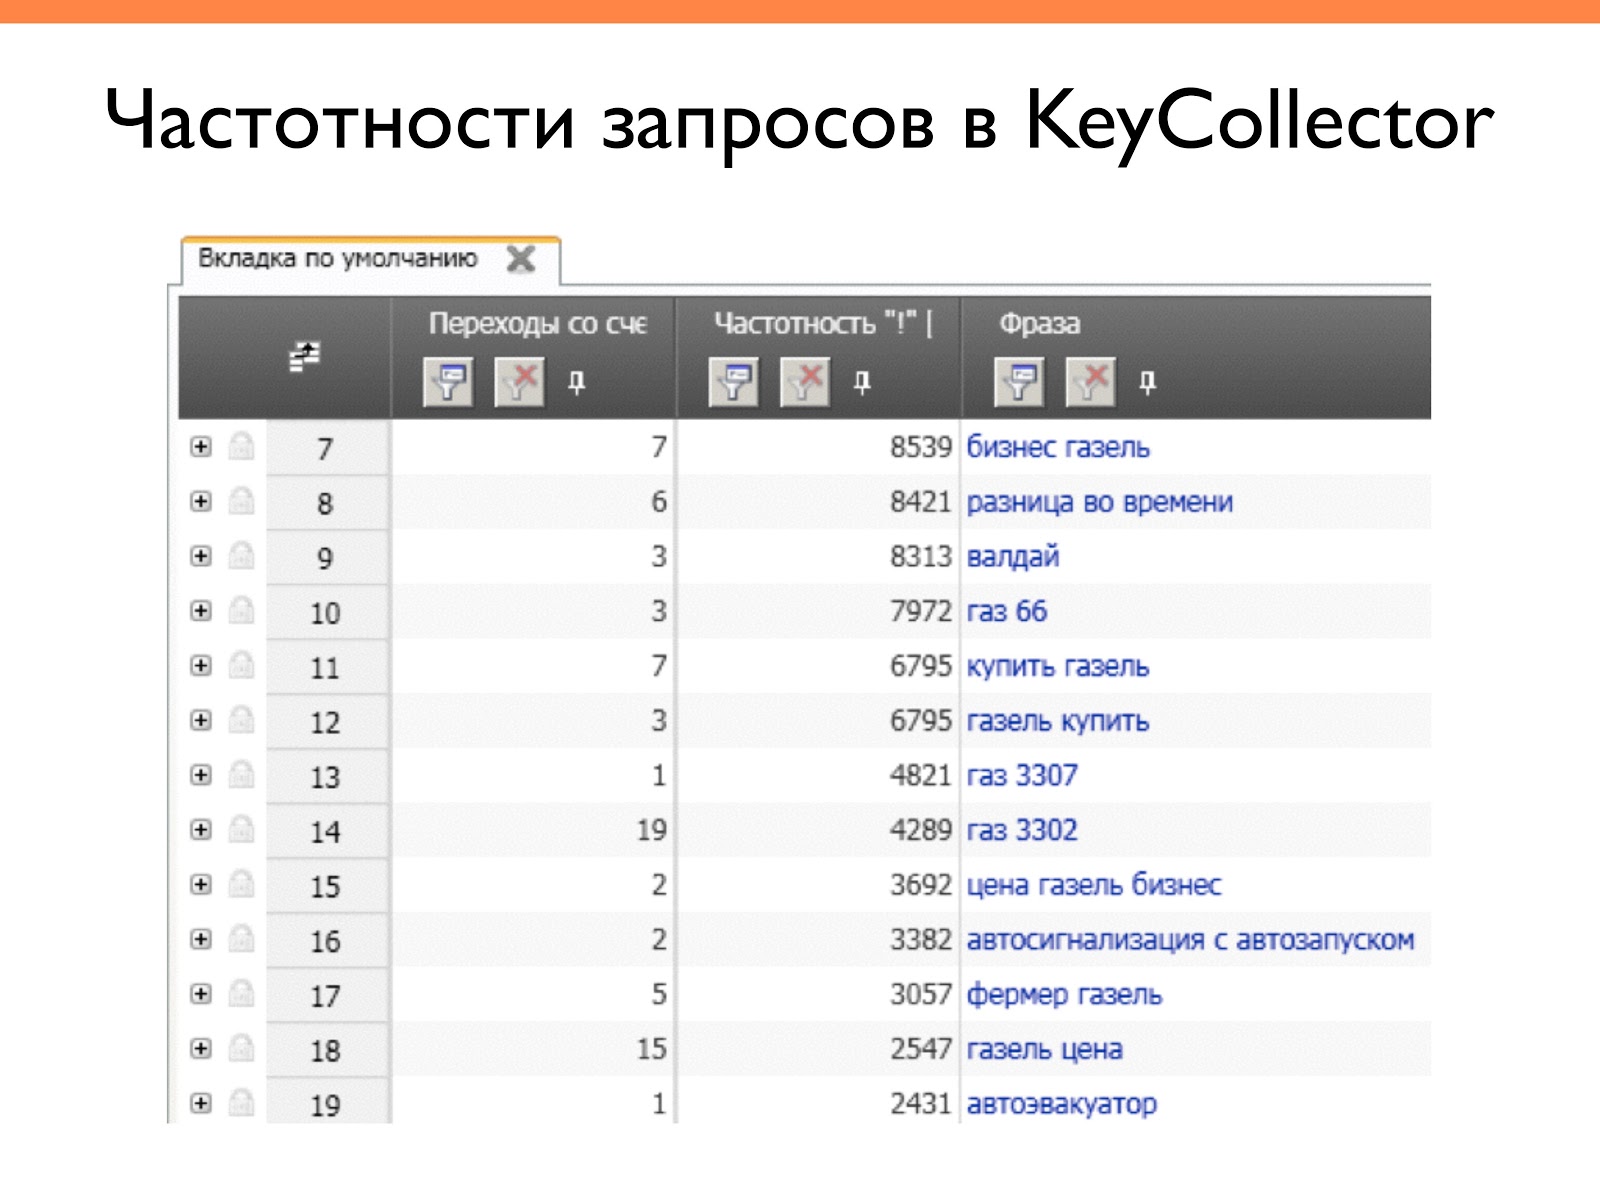Select the phrase газ 3307
The width and height of the screenshot is (1600, 1200).
(1022, 775)
